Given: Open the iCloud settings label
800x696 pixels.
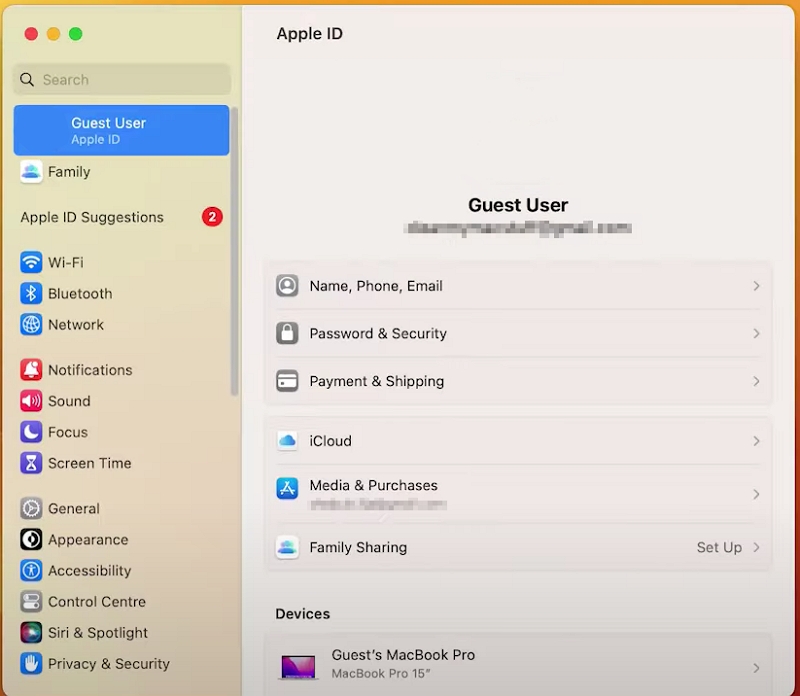Looking at the screenshot, I should pos(331,441).
